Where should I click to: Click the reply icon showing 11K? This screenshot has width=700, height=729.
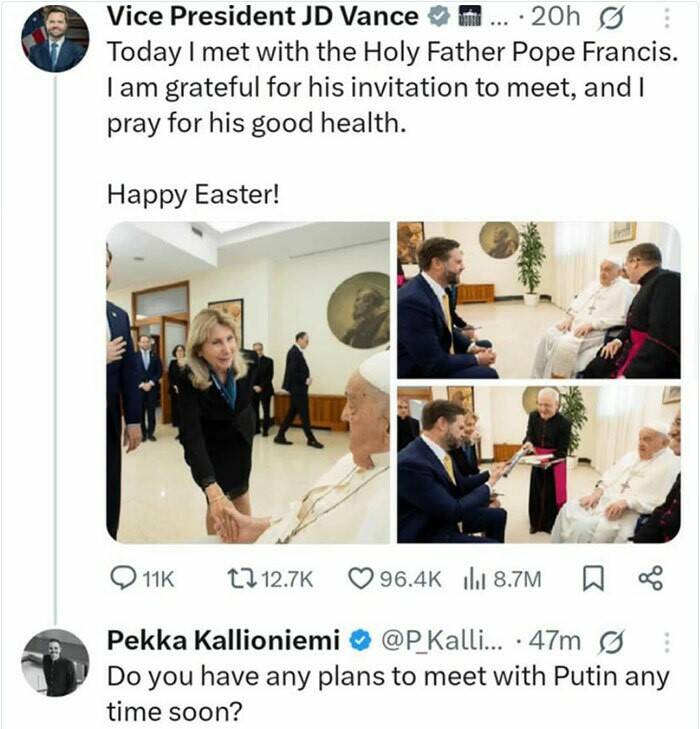121,578
